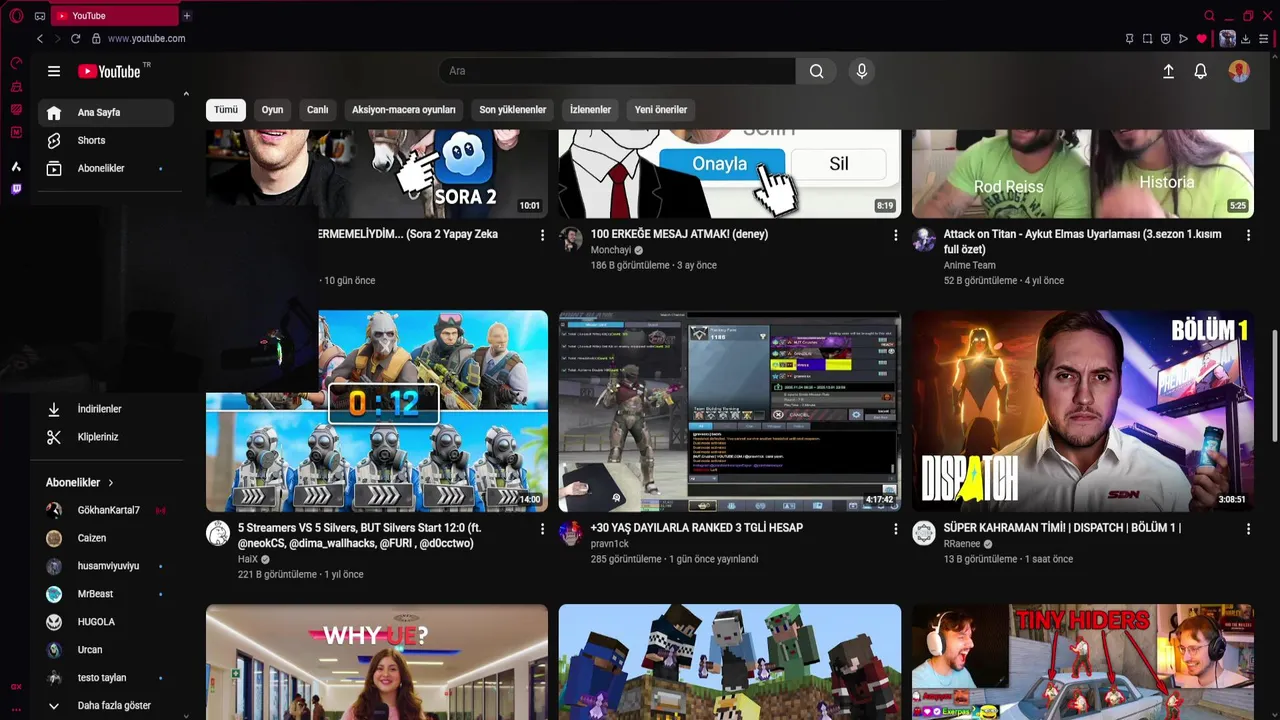Open the YouTube hamburger guide menu
The image size is (1280, 720).
54,71
